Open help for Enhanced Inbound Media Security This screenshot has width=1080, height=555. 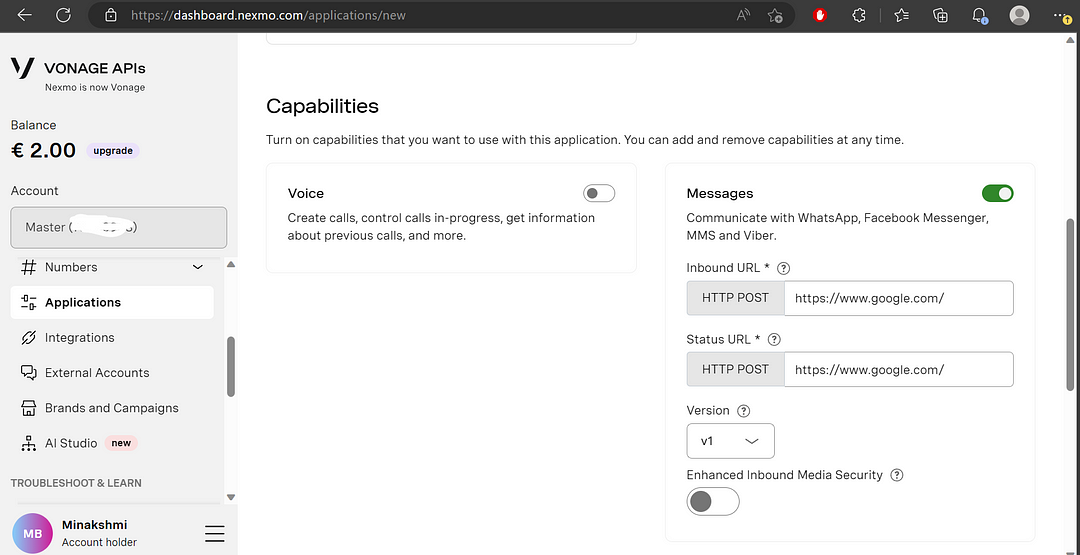(x=897, y=475)
